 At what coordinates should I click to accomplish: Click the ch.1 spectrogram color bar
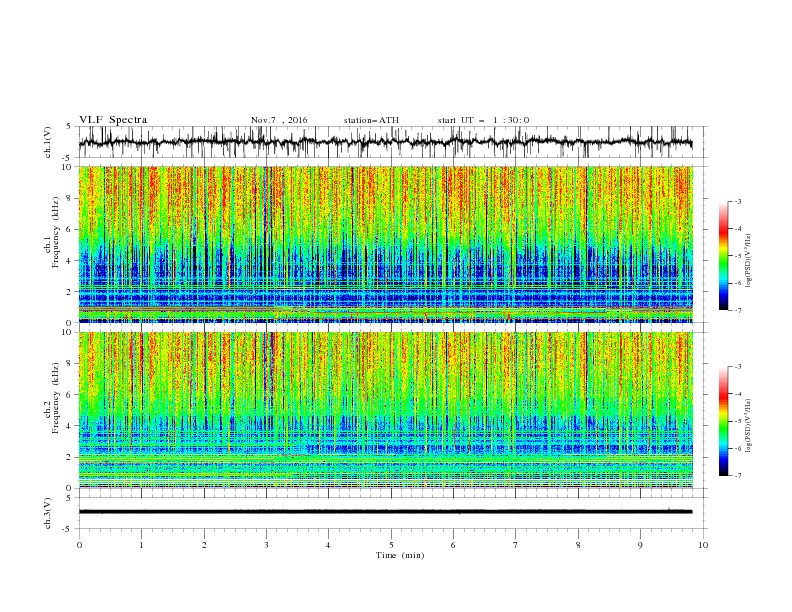[x=723, y=256]
